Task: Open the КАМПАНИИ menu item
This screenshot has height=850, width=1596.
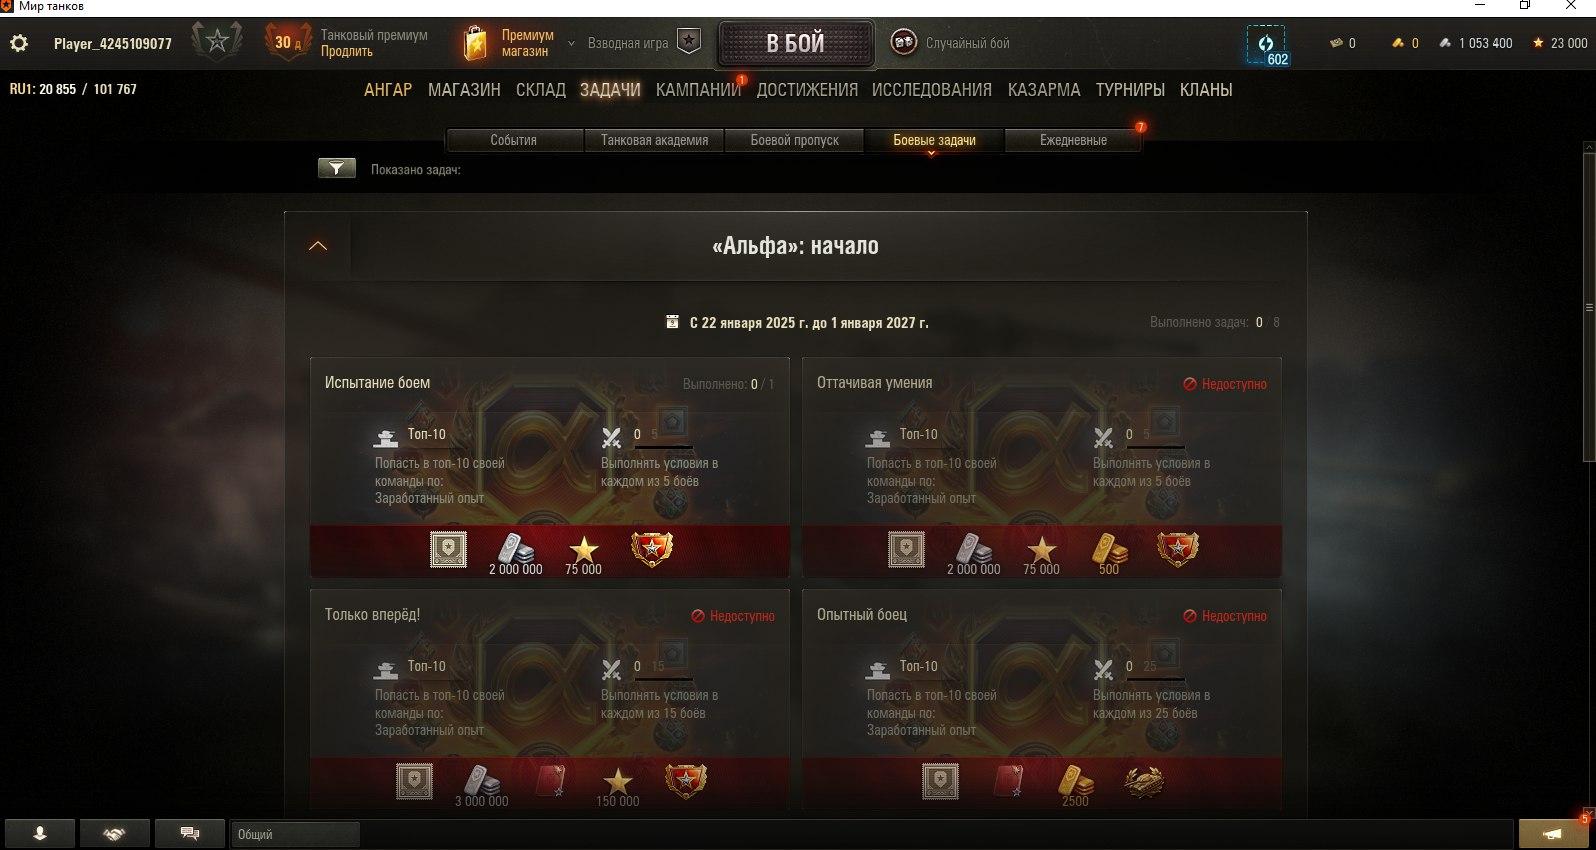Action: [x=698, y=89]
